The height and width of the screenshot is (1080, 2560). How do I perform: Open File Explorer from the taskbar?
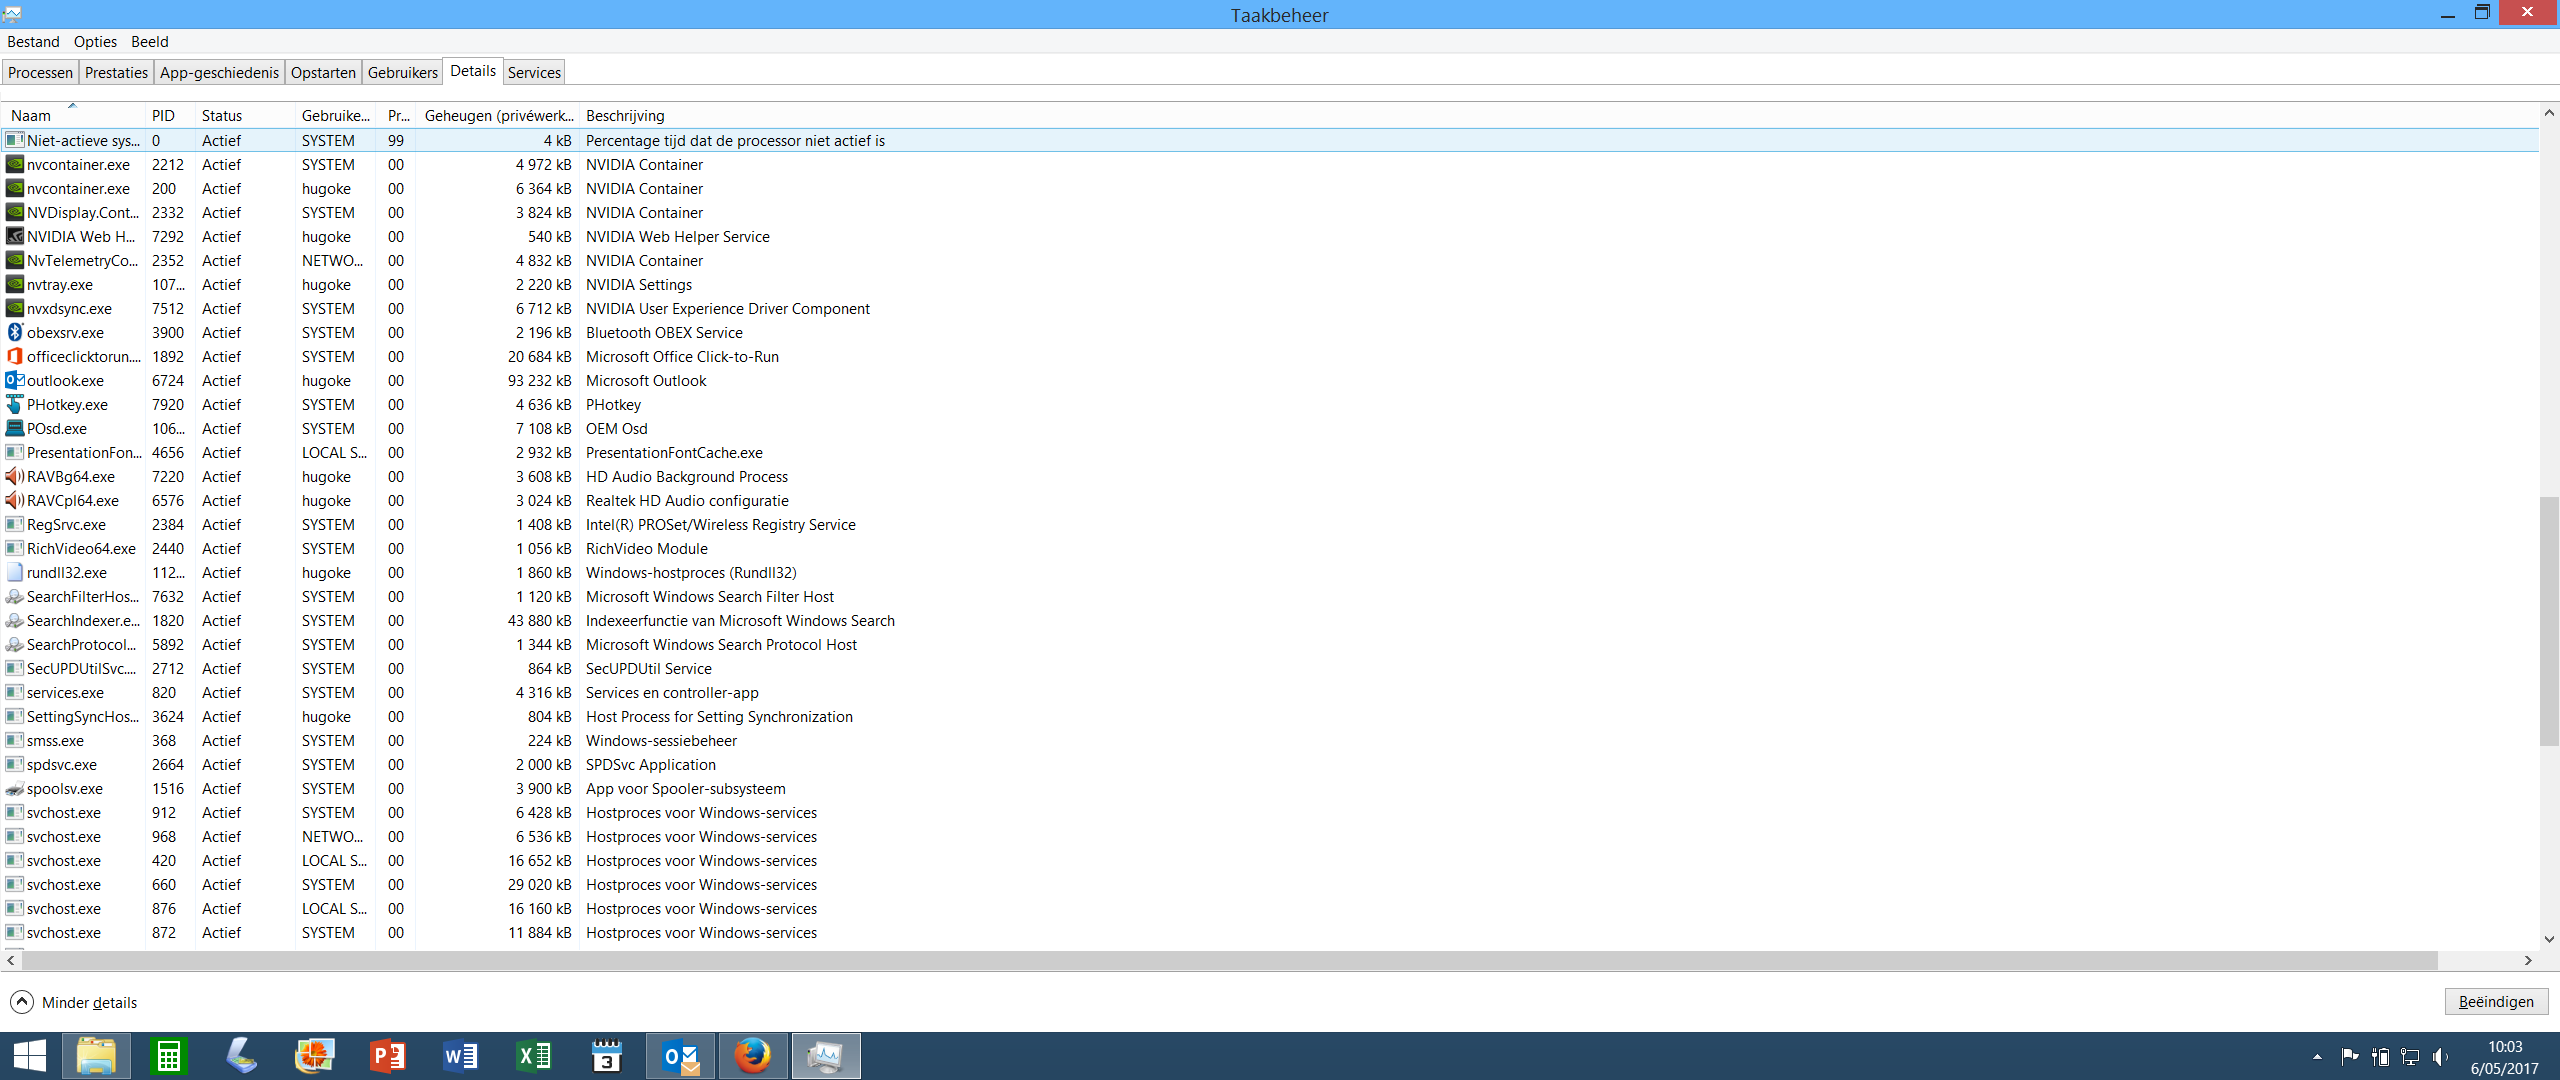point(96,1056)
